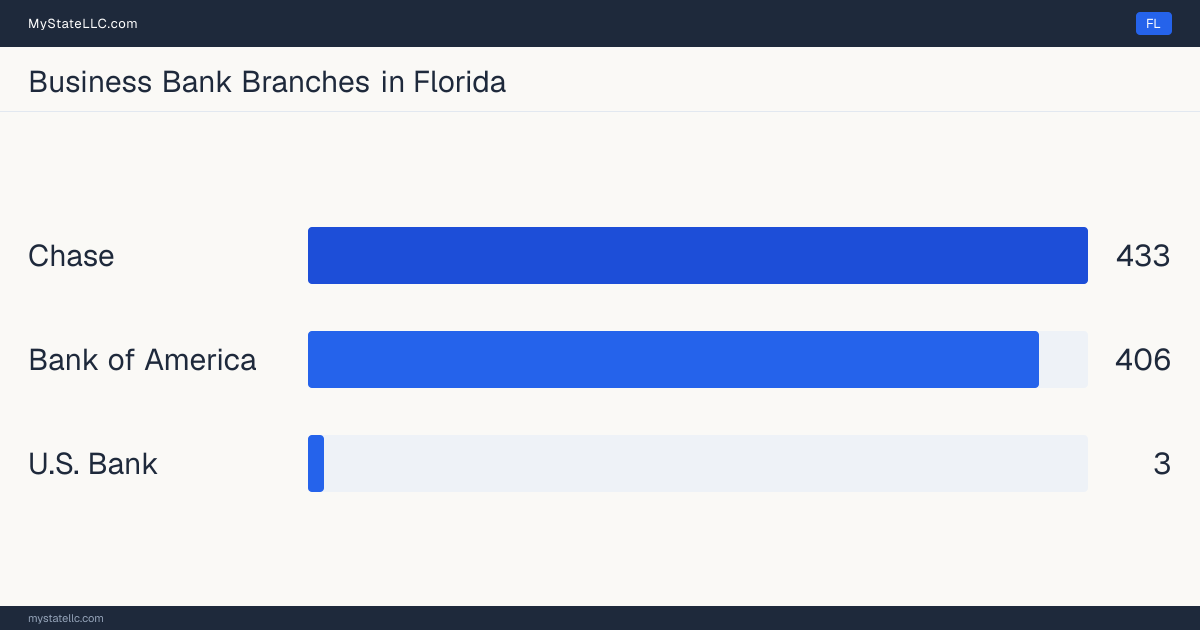Click the Bank of America label
This screenshot has width=1200, height=630.
coord(142,360)
